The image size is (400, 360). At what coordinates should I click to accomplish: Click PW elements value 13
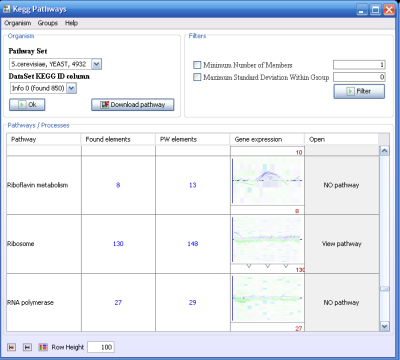[x=193, y=185]
